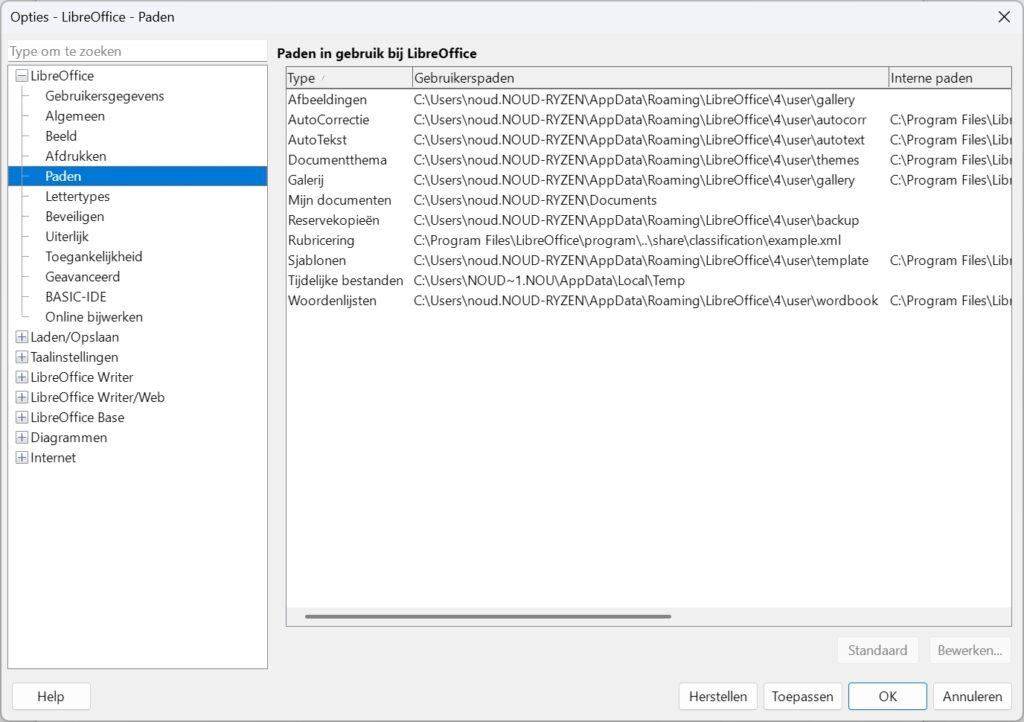Apply changes with Toepassen
The height and width of the screenshot is (722, 1024).
[803, 697]
